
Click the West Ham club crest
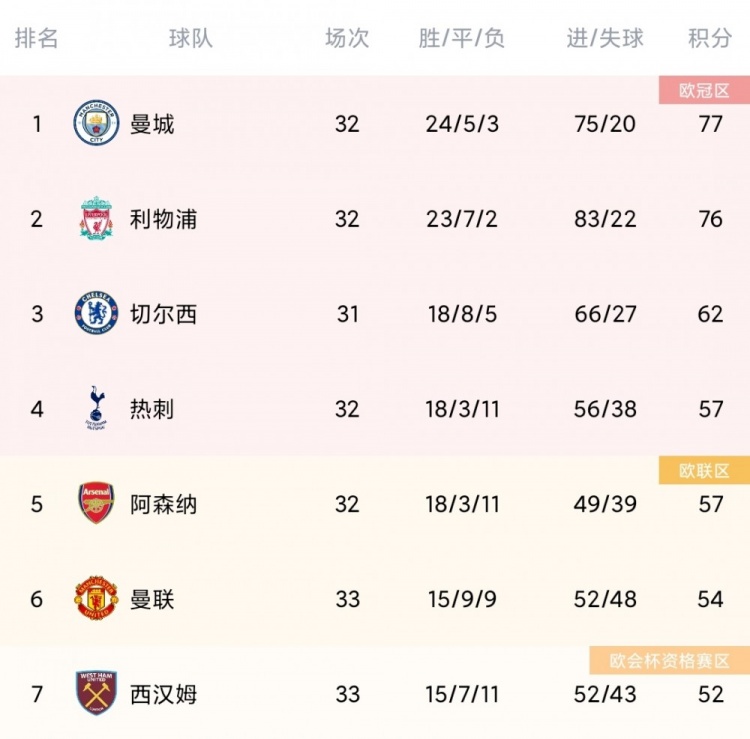[96, 693]
